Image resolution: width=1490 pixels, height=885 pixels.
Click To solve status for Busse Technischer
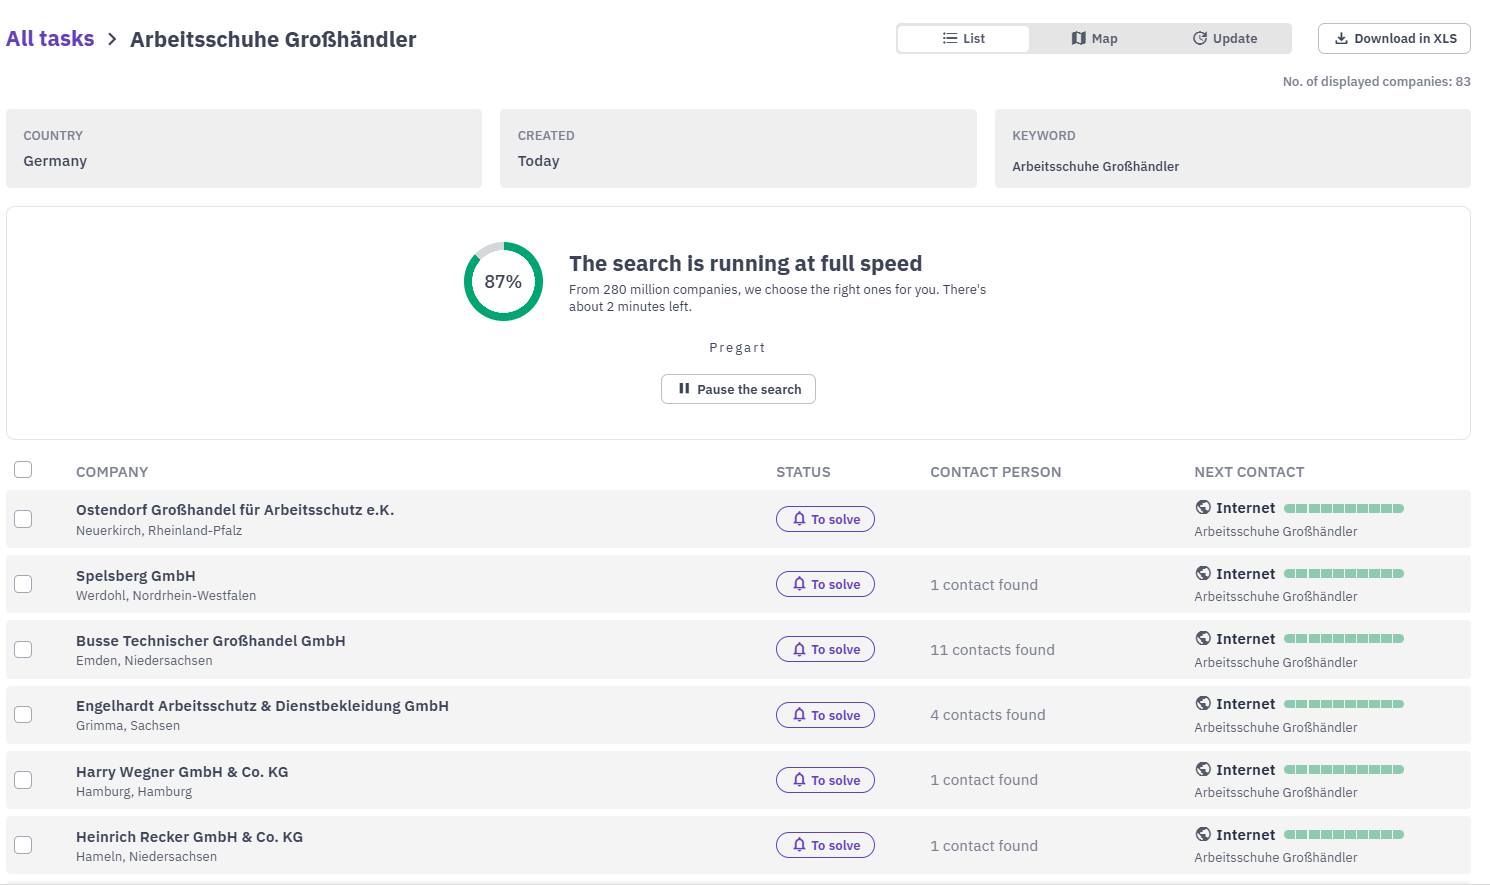825,649
